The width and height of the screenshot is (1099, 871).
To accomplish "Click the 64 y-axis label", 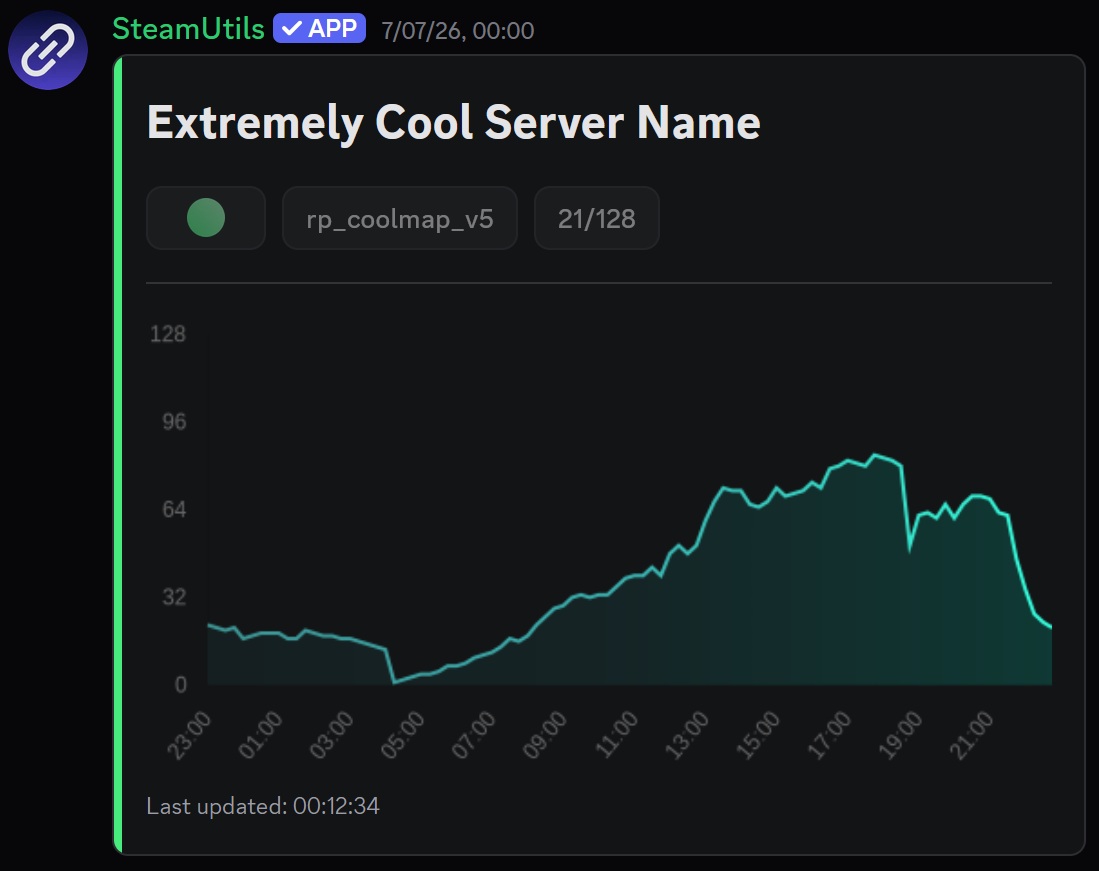I will (175, 509).
